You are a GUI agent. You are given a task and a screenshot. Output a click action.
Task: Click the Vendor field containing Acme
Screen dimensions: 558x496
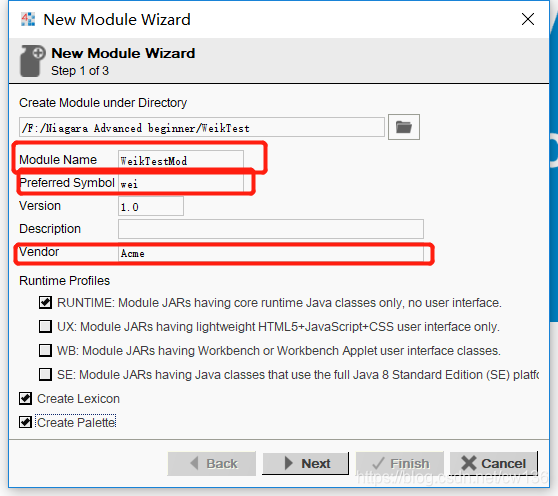(271, 253)
